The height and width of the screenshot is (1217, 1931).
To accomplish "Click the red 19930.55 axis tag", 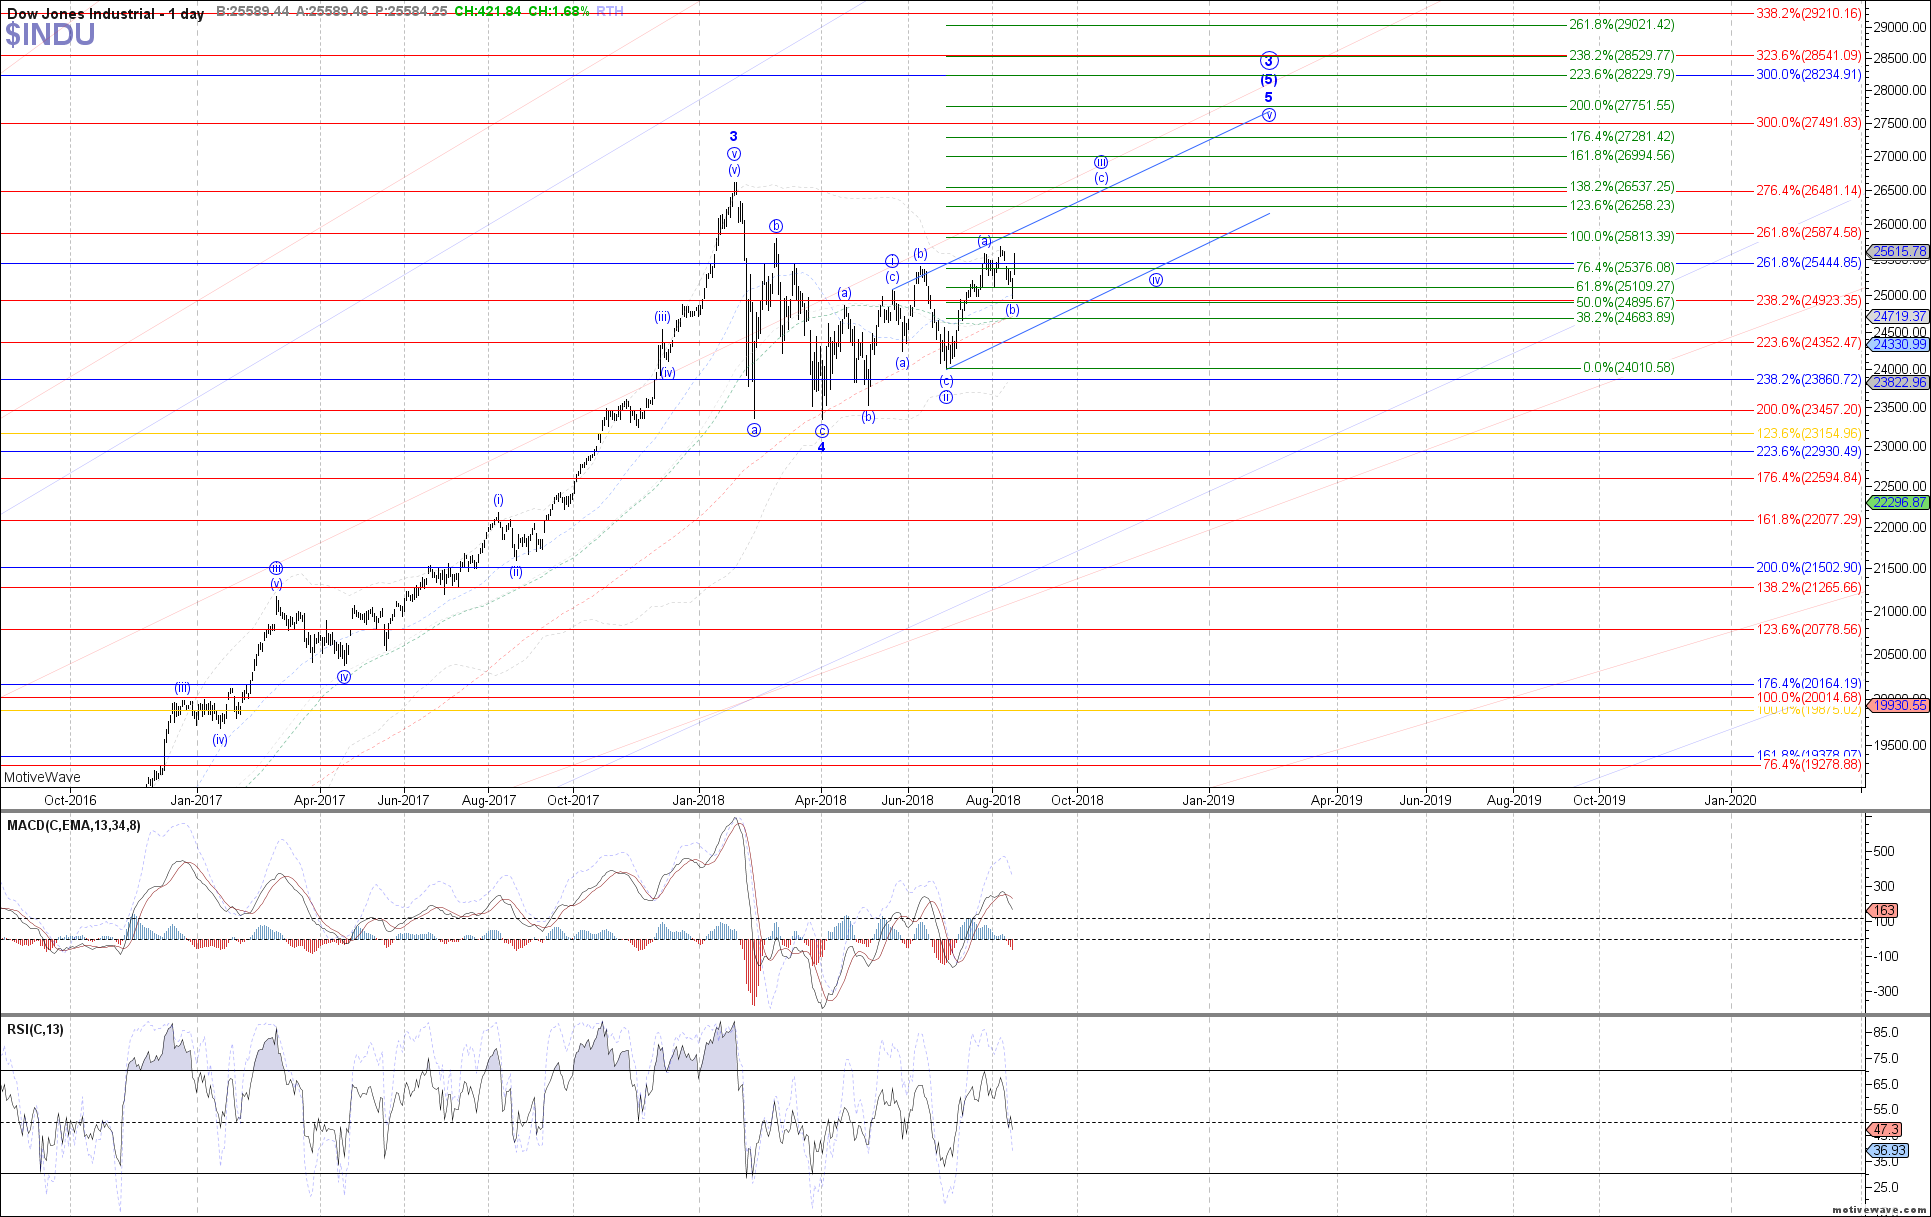I will [1898, 705].
